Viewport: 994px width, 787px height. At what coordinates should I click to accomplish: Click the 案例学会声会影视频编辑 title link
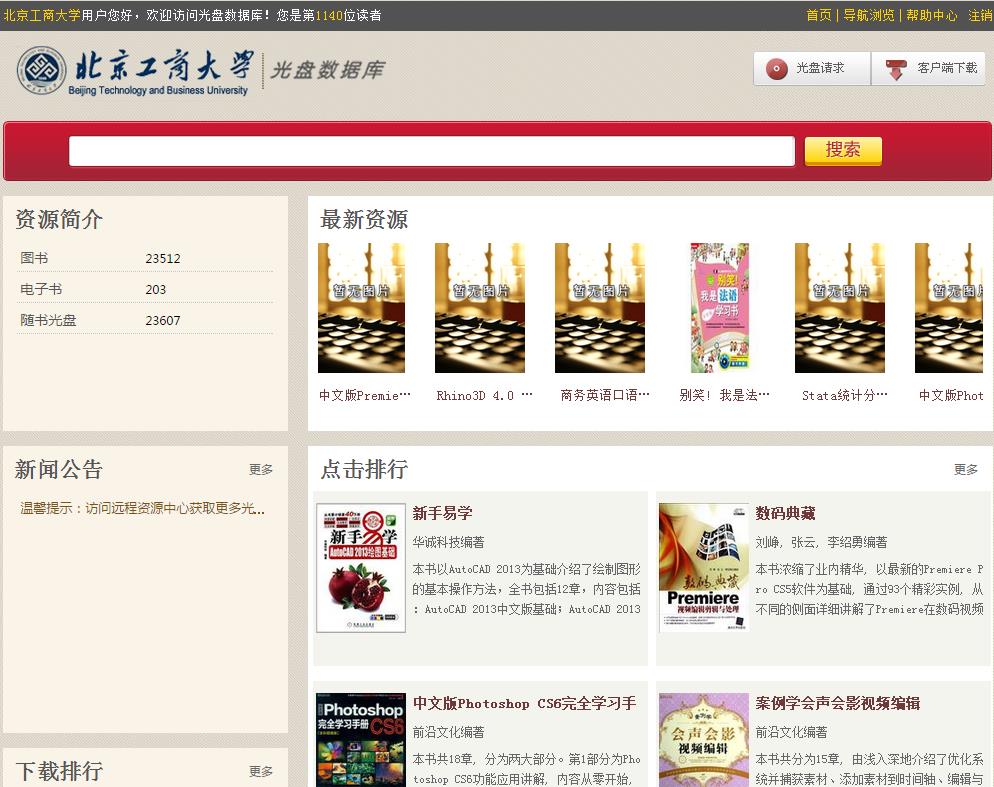(837, 703)
